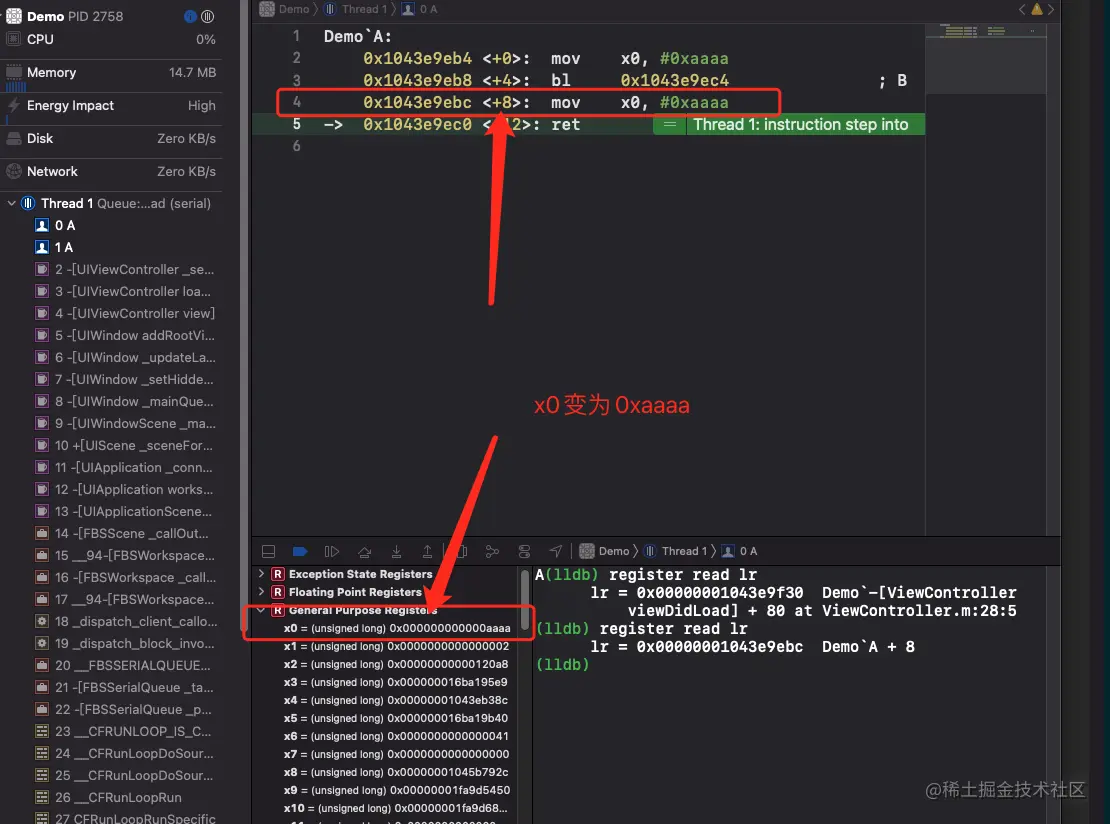The width and height of the screenshot is (1110, 824).
Task: Click Demo in editor top breadcrumb
Action: [x=285, y=9]
